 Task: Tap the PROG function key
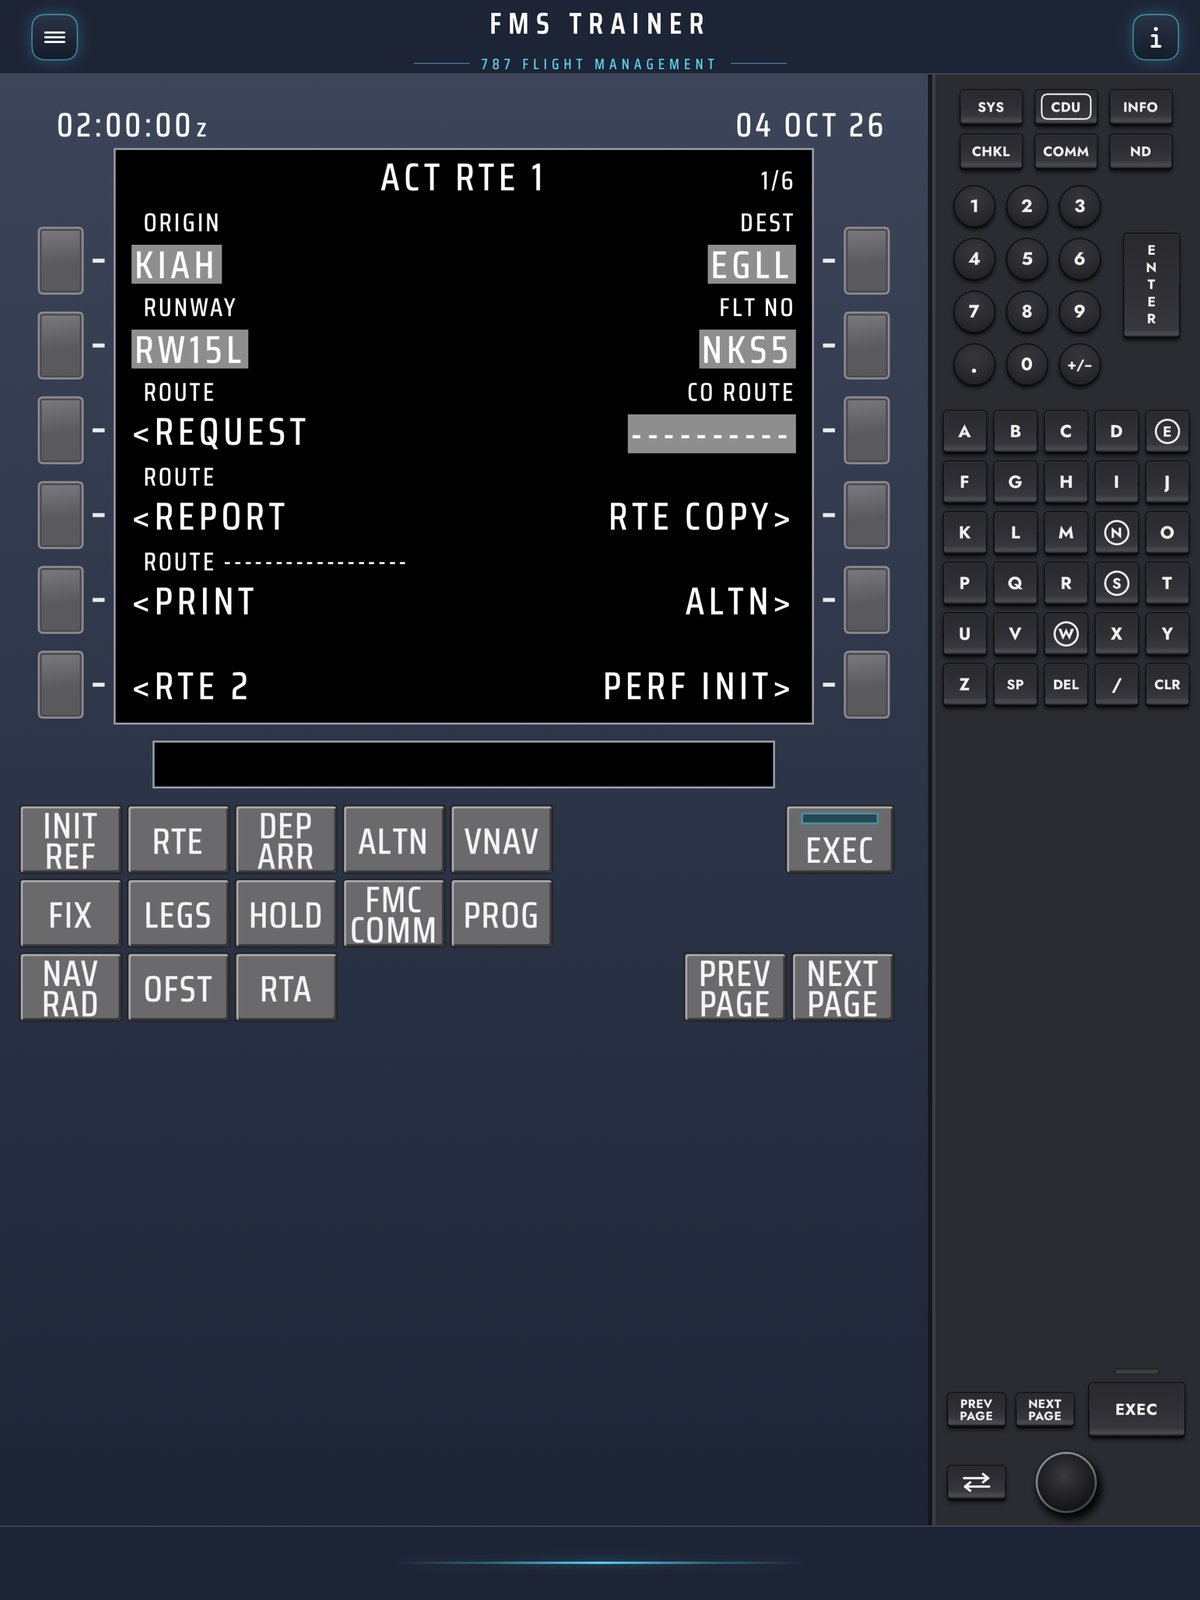pyautogui.click(x=501, y=914)
